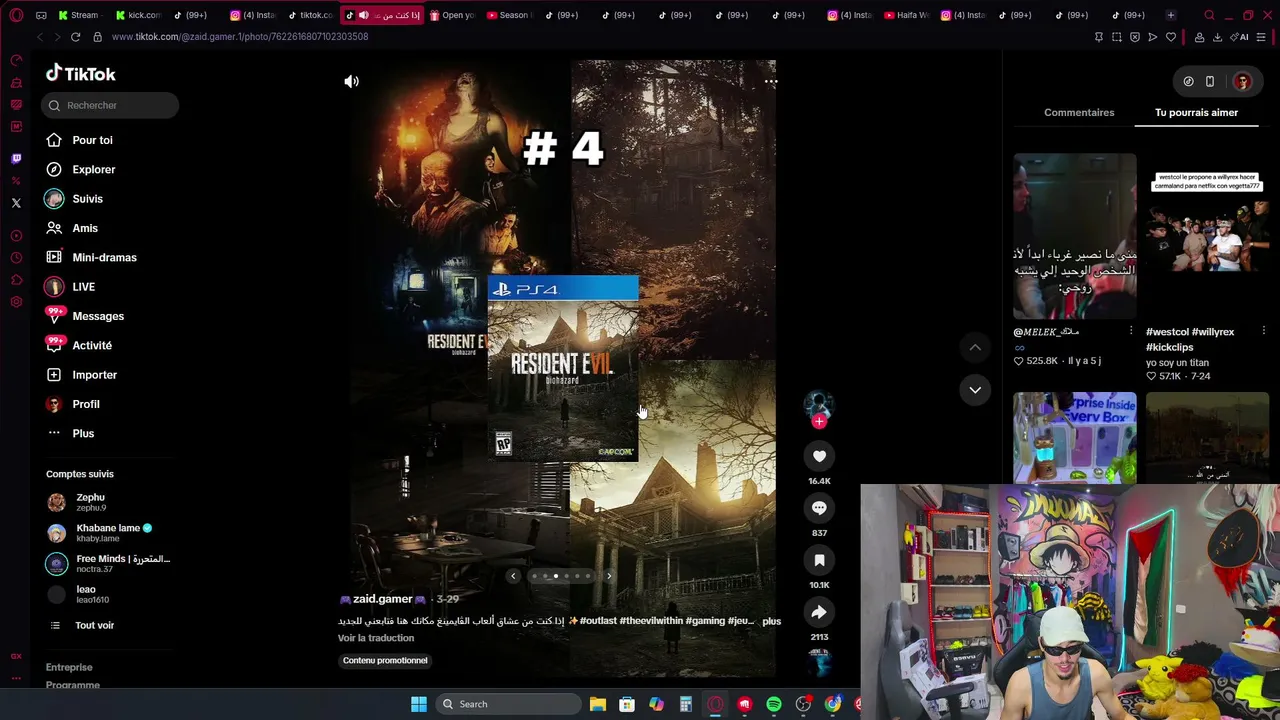Switch to the Season YouTube browser tab
This screenshot has height=720, width=1280.
[x=509, y=15]
